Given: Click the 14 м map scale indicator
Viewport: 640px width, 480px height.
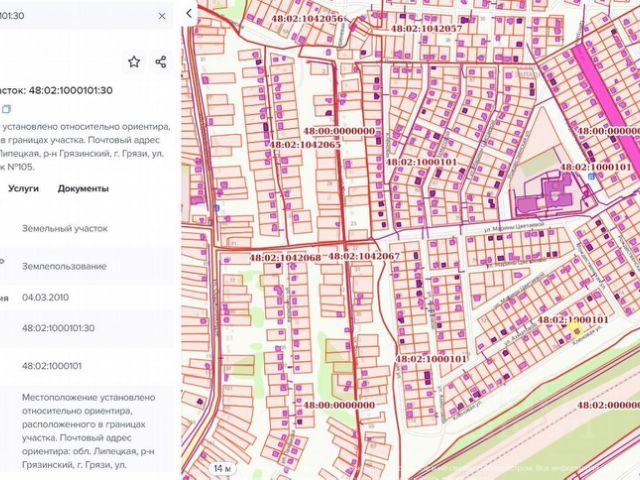Looking at the screenshot, I should [223, 468].
